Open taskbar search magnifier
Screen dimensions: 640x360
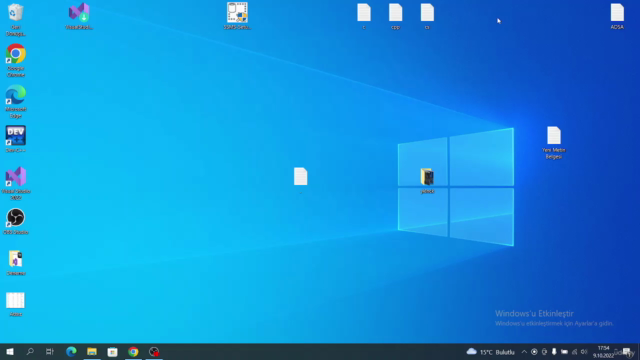(x=30, y=352)
